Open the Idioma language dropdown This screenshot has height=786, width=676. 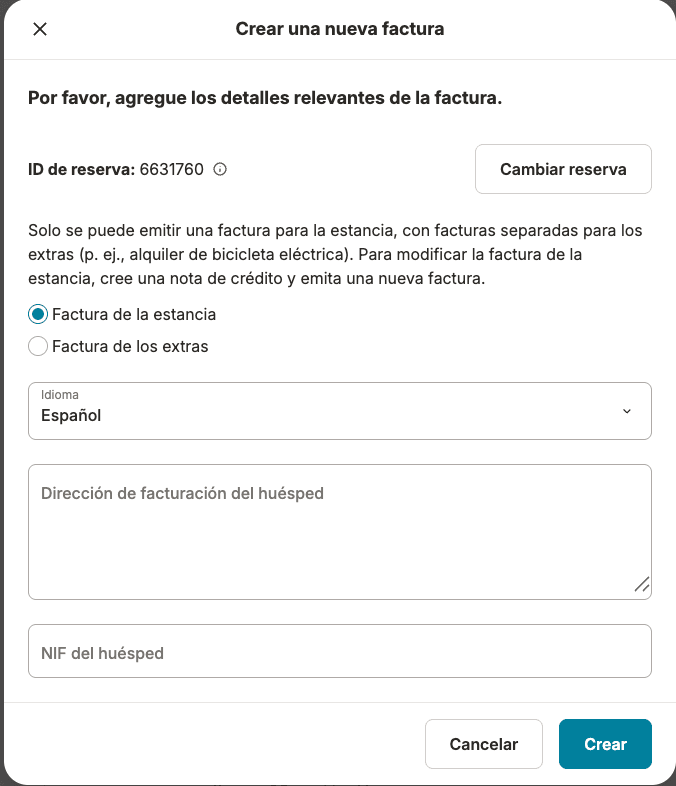coord(339,411)
